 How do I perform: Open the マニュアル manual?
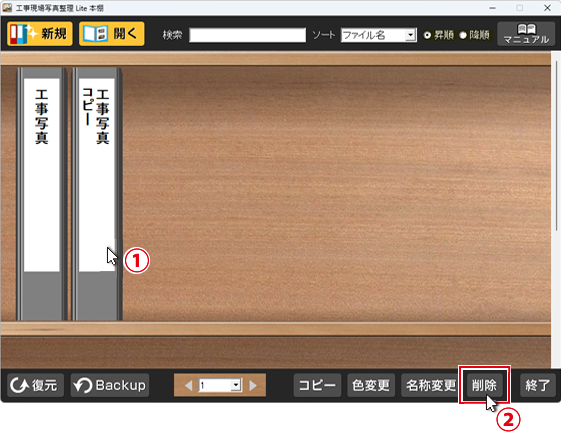(x=526, y=34)
